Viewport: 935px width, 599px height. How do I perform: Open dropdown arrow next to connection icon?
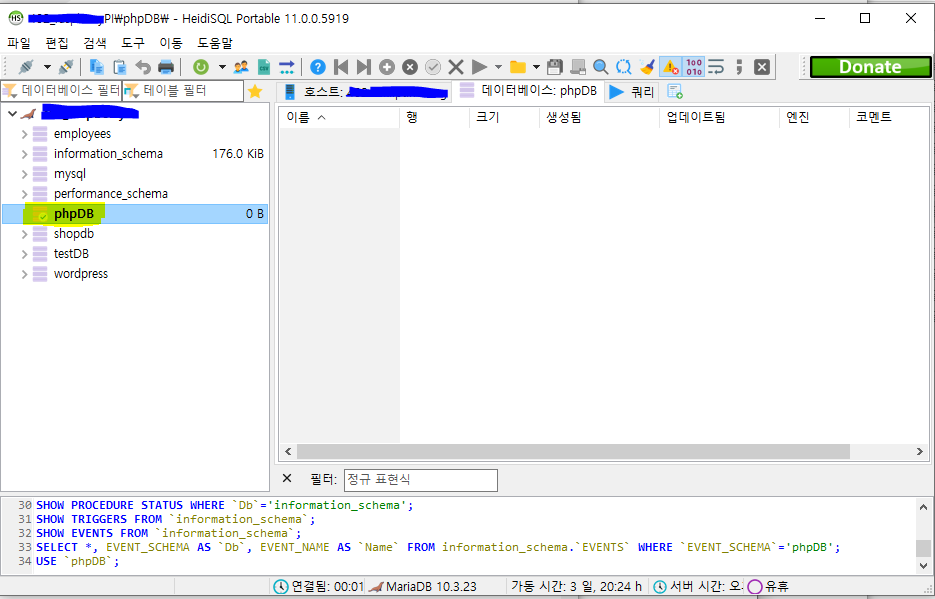(47, 67)
